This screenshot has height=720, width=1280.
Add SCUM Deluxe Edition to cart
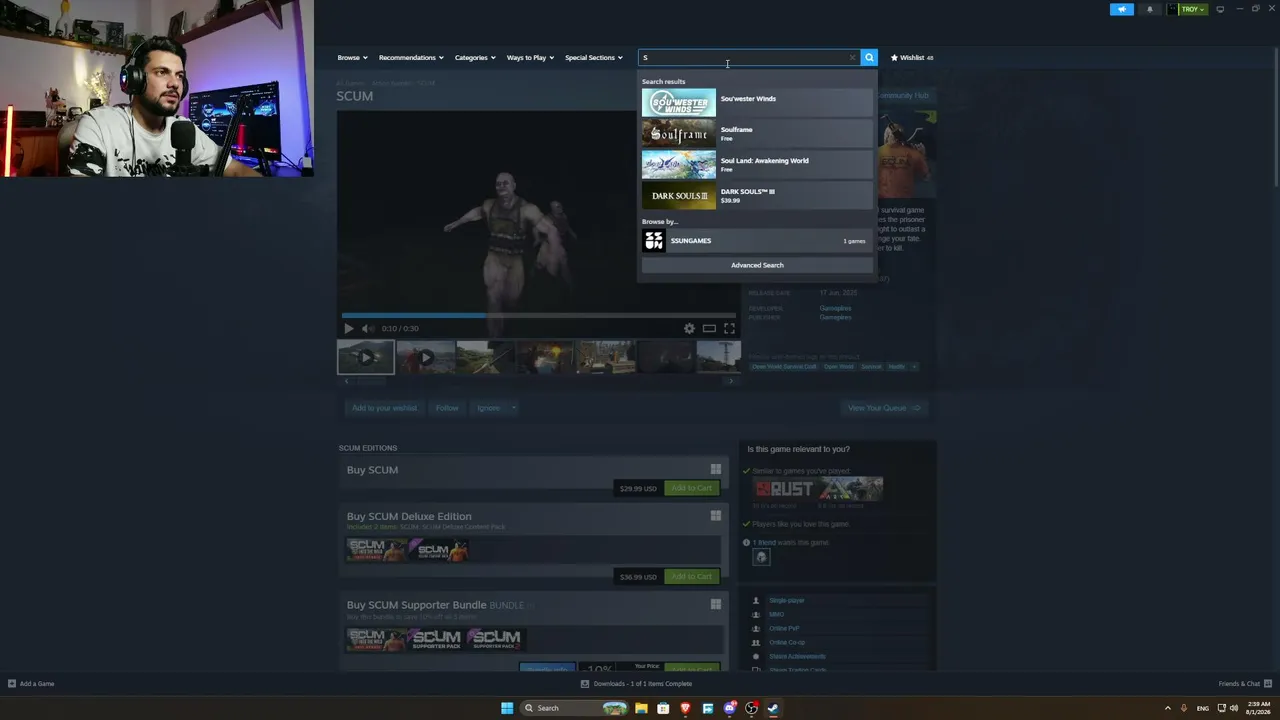pos(691,576)
